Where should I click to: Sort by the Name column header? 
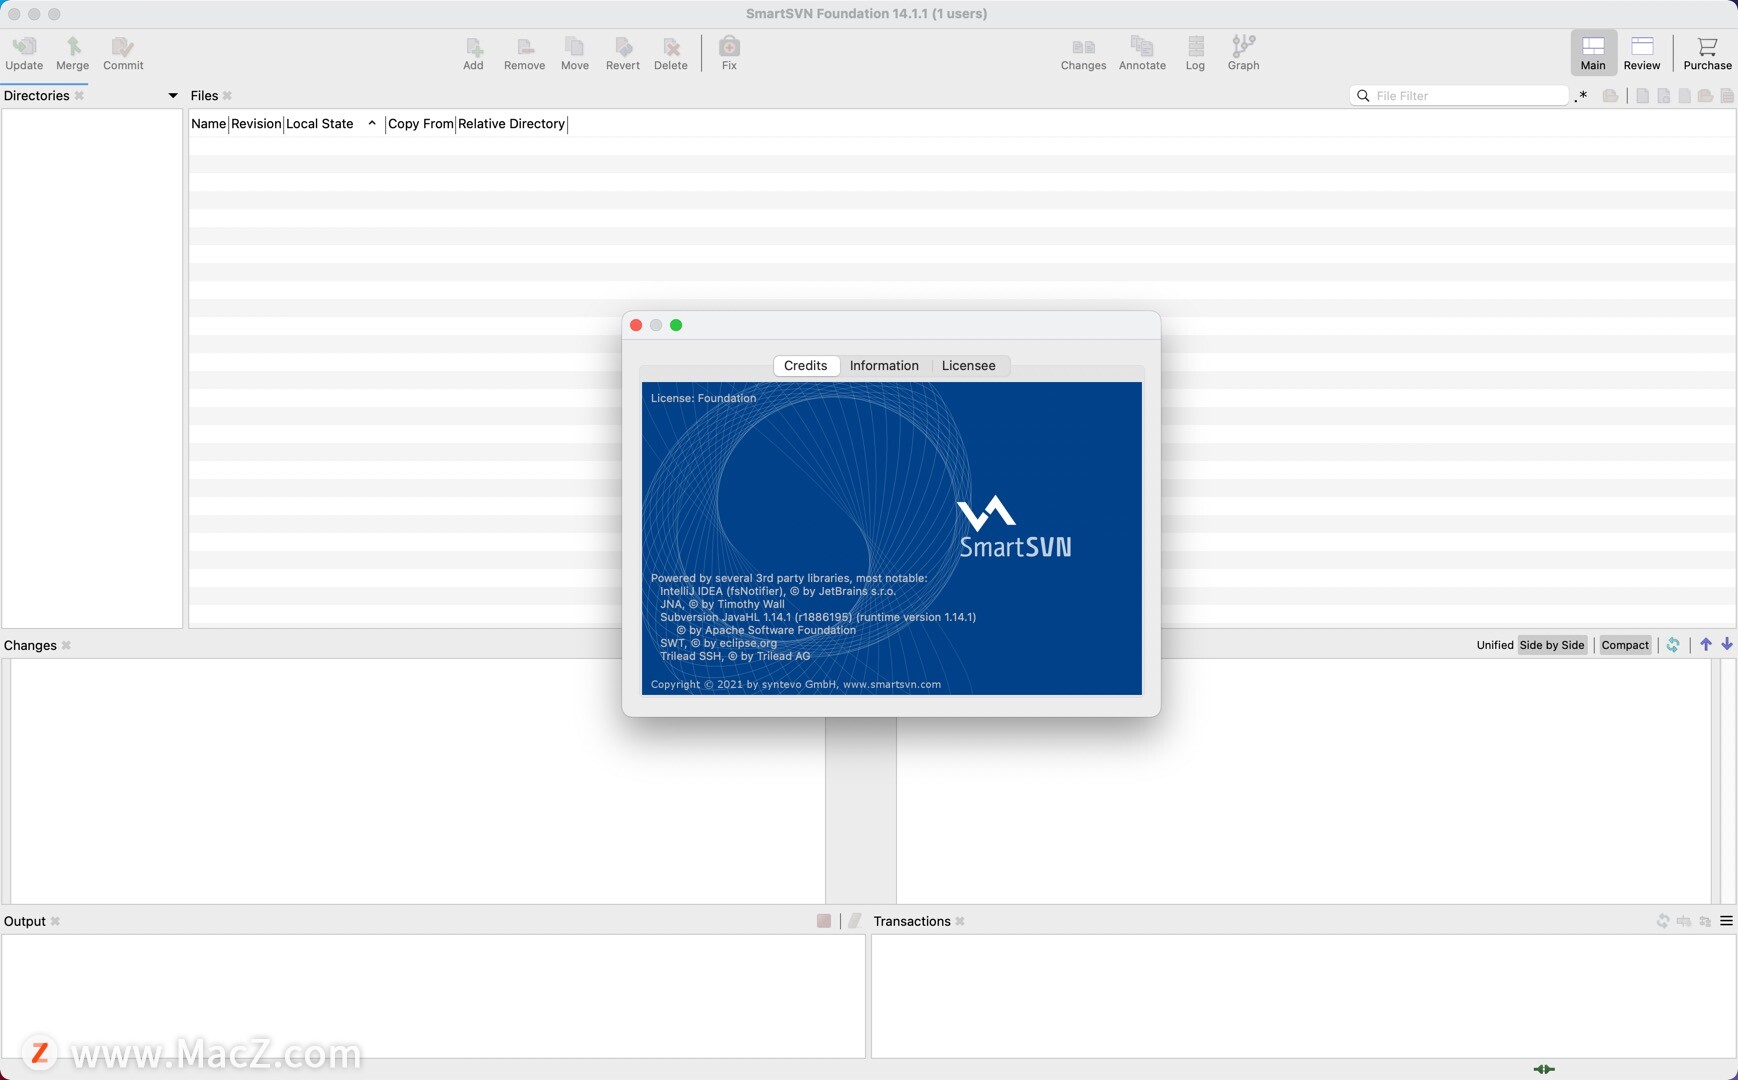point(209,124)
